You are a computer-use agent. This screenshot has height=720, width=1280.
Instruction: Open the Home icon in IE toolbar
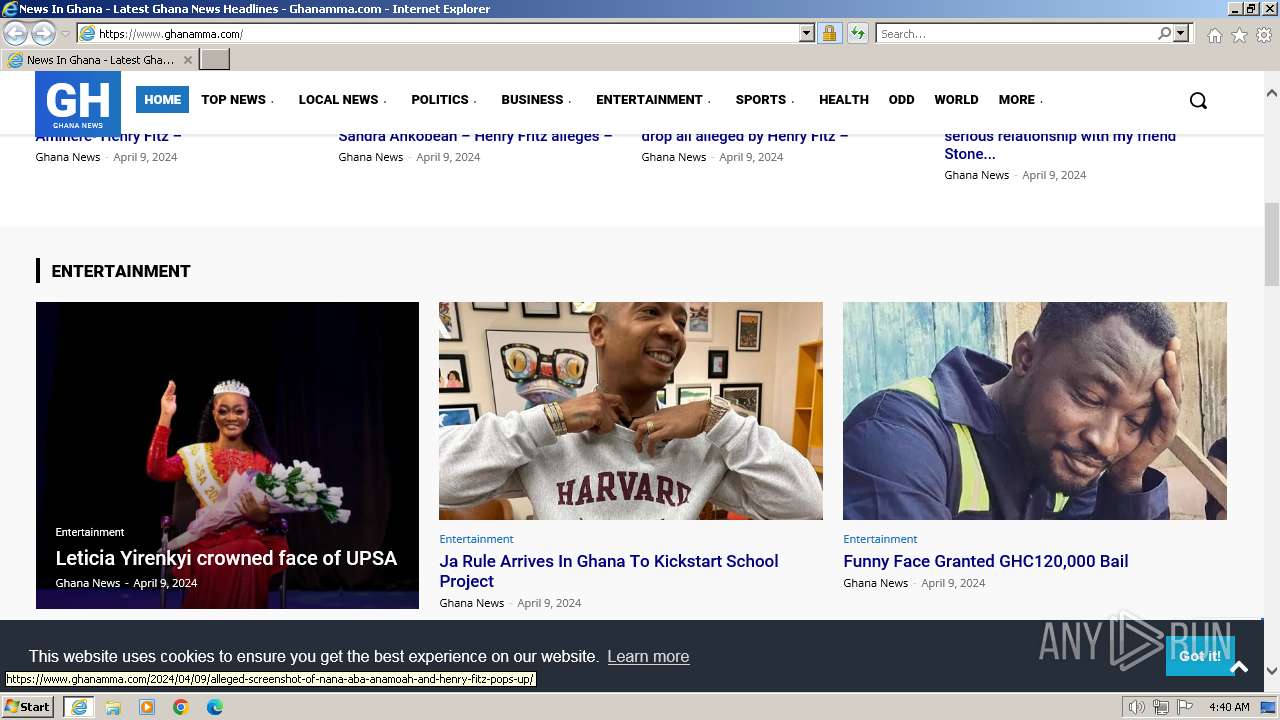pos(1214,35)
